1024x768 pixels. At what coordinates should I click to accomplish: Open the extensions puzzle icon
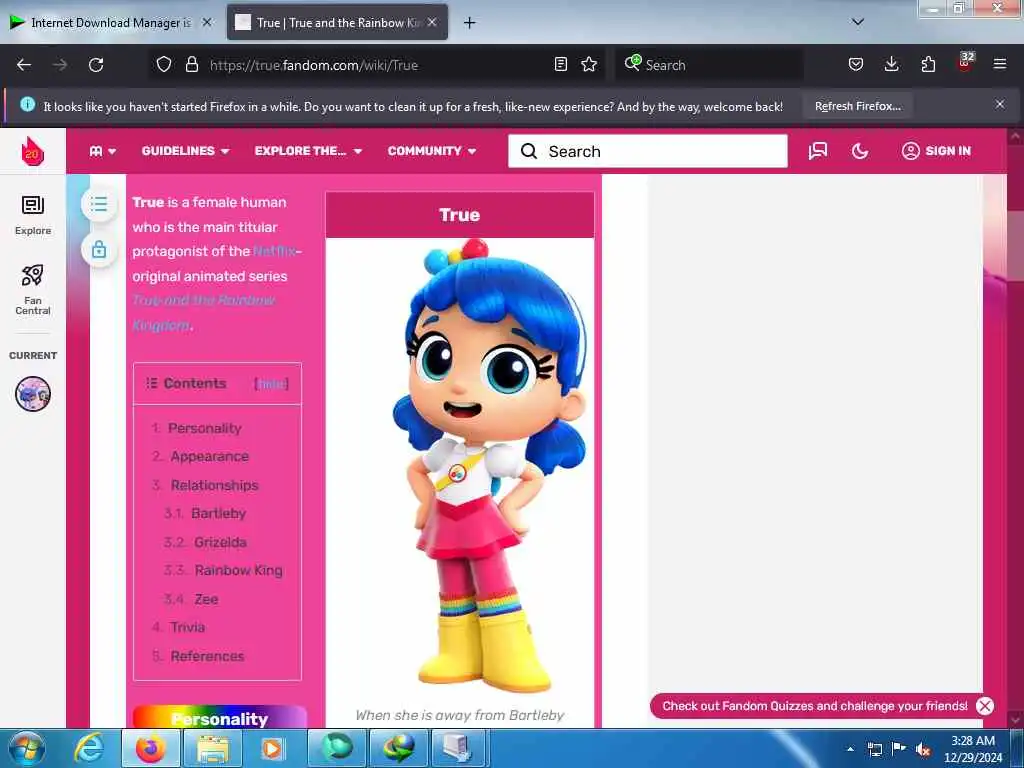coord(928,64)
